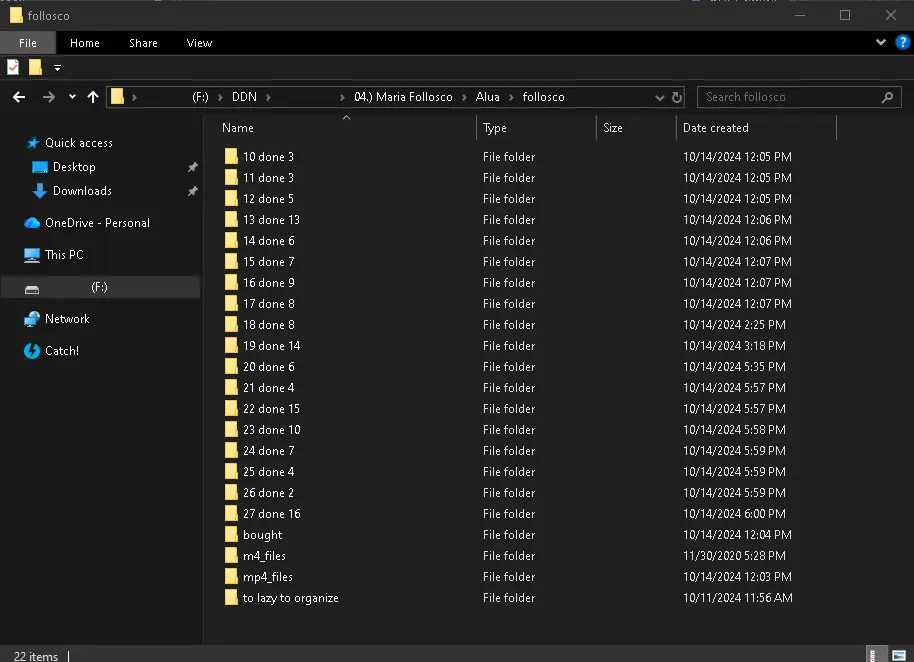Select the '18 done 8' folder name
Screen dimensions: 914x662
pos(269,325)
